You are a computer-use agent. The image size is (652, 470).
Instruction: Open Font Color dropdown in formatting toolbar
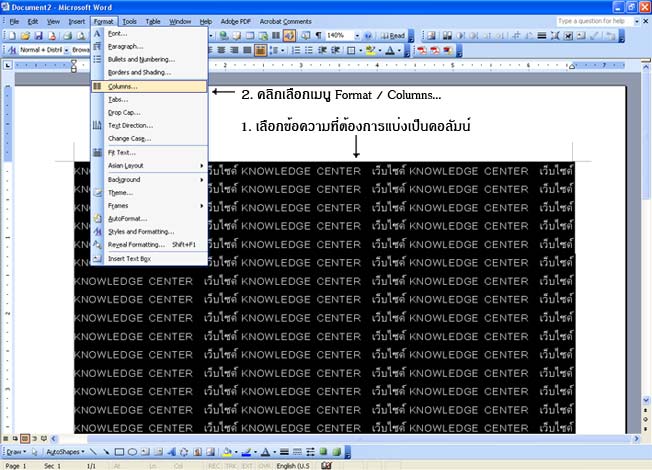pyautogui.click(x=399, y=50)
